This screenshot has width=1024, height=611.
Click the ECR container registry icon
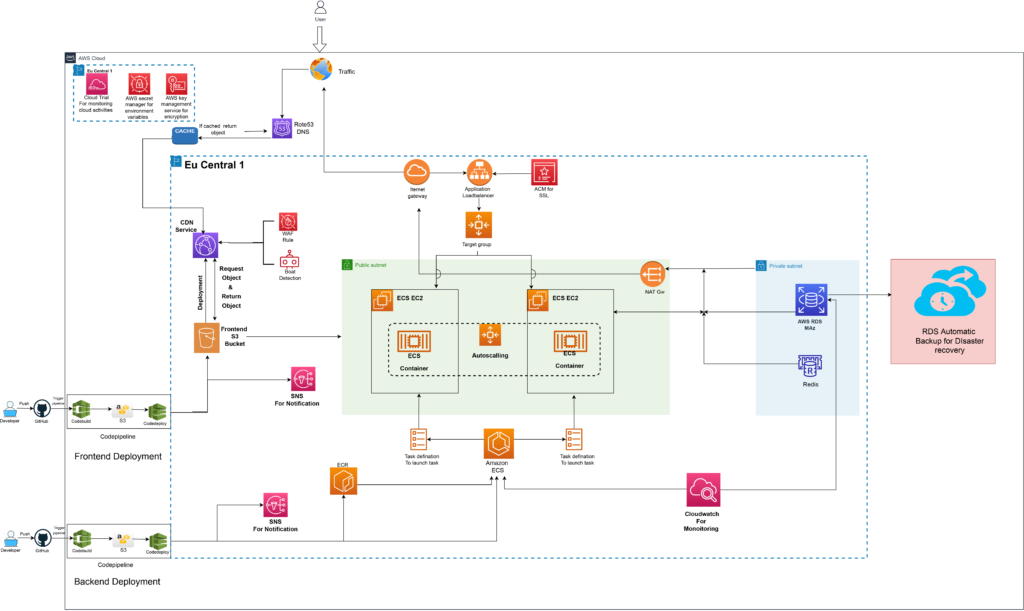pyautogui.click(x=344, y=481)
